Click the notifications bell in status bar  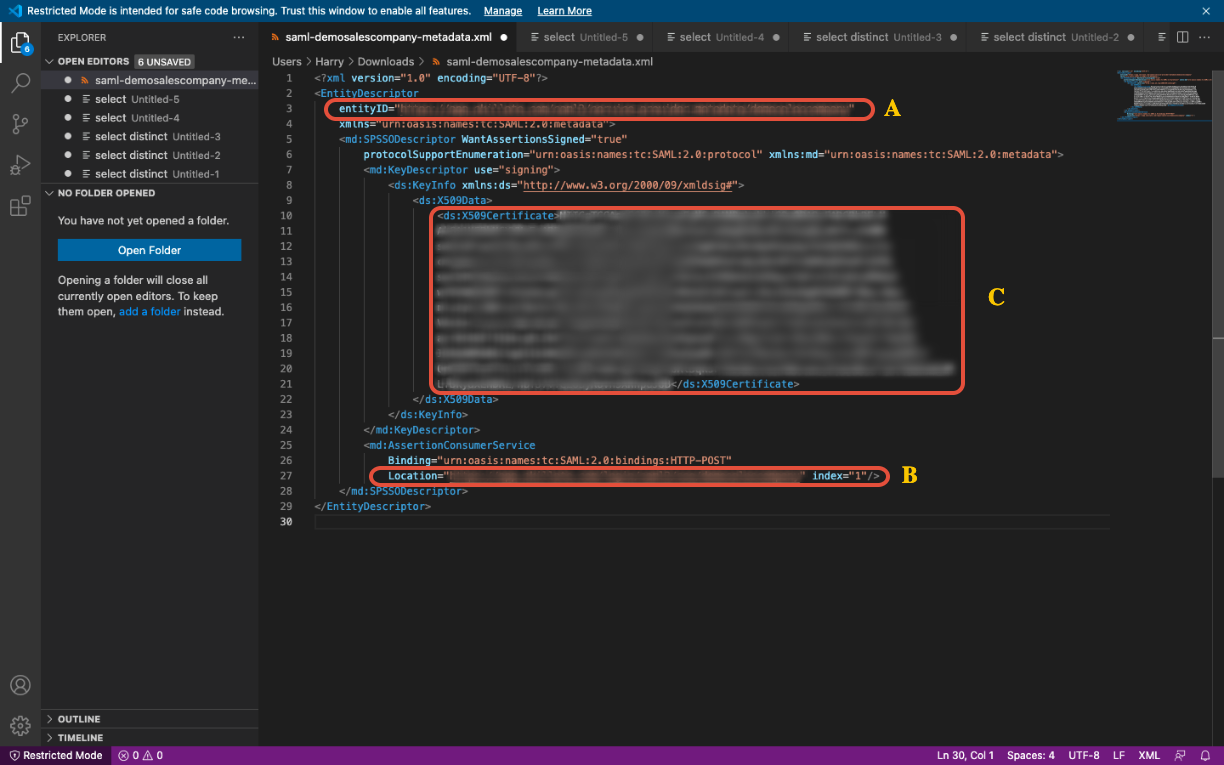(x=1205, y=755)
